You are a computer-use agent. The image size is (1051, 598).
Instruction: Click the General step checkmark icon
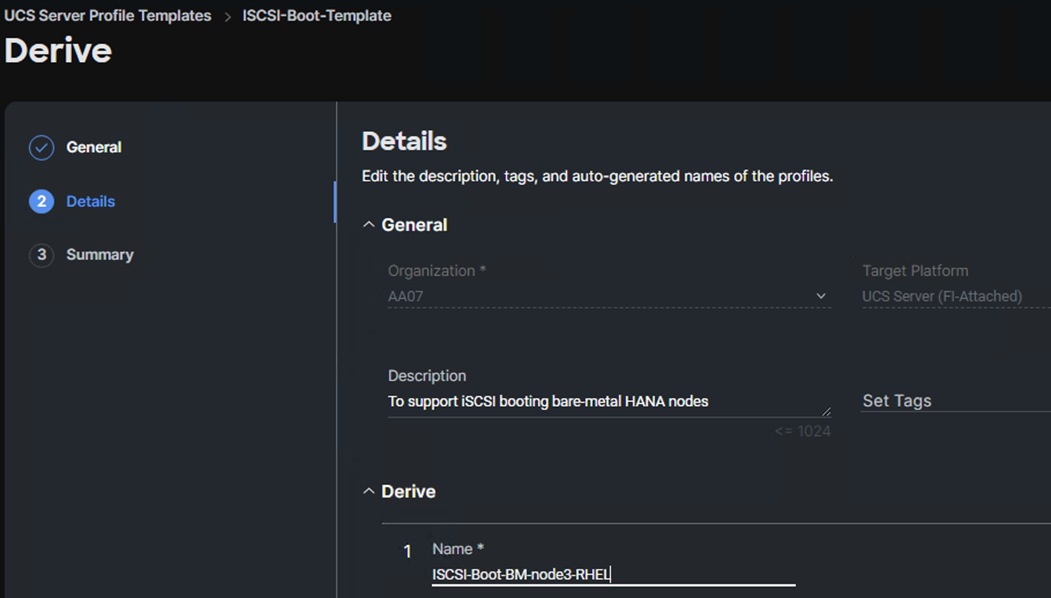pos(42,147)
